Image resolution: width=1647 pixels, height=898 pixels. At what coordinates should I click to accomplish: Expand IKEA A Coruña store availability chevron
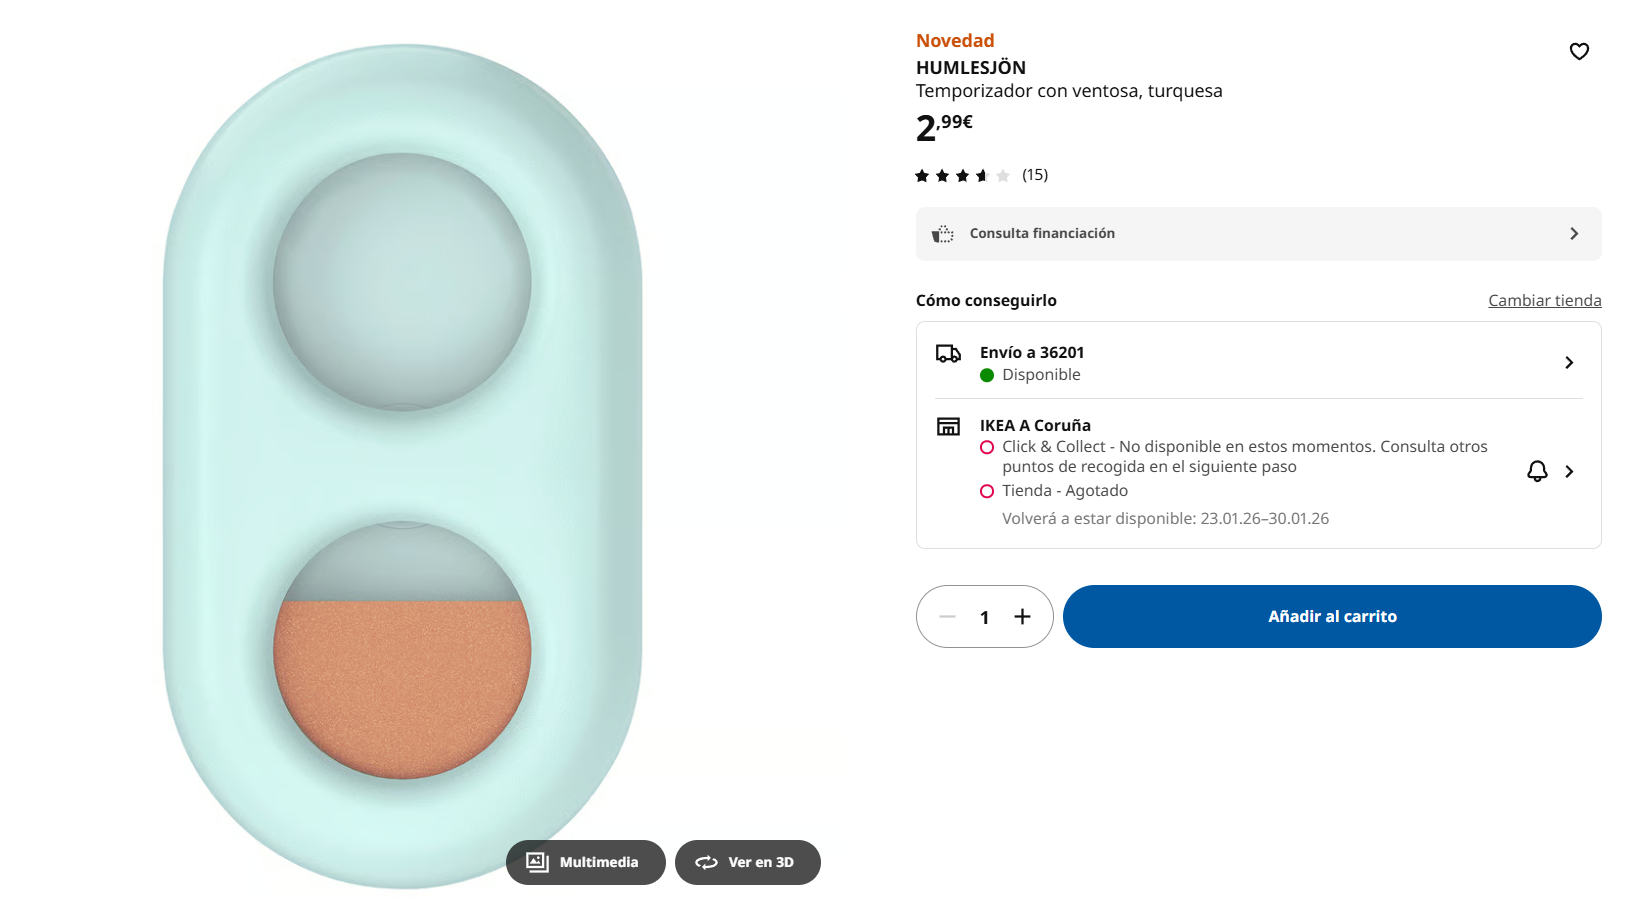[x=1570, y=471]
